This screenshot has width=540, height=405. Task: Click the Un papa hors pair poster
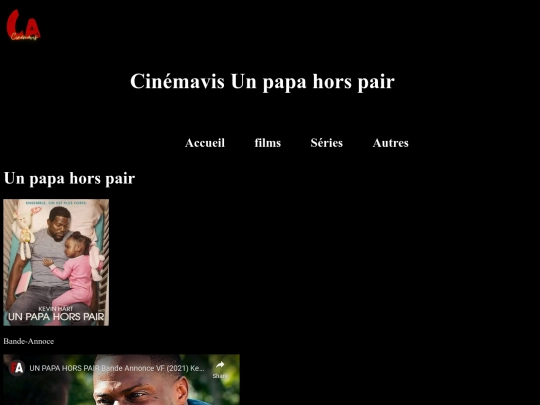56,262
